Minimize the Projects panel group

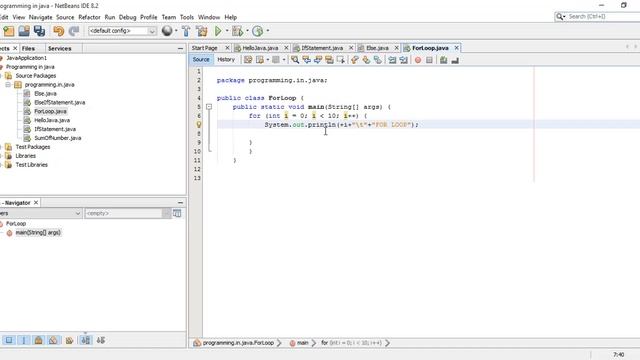pos(180,48)
